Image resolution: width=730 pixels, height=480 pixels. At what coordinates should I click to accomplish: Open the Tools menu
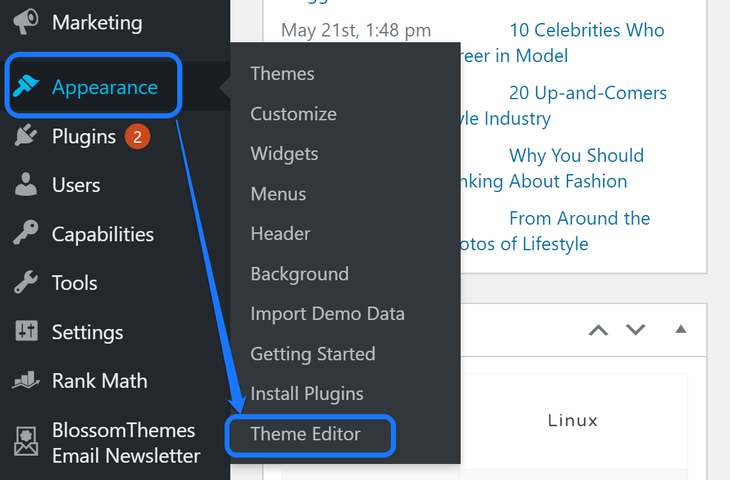point(74,283)
